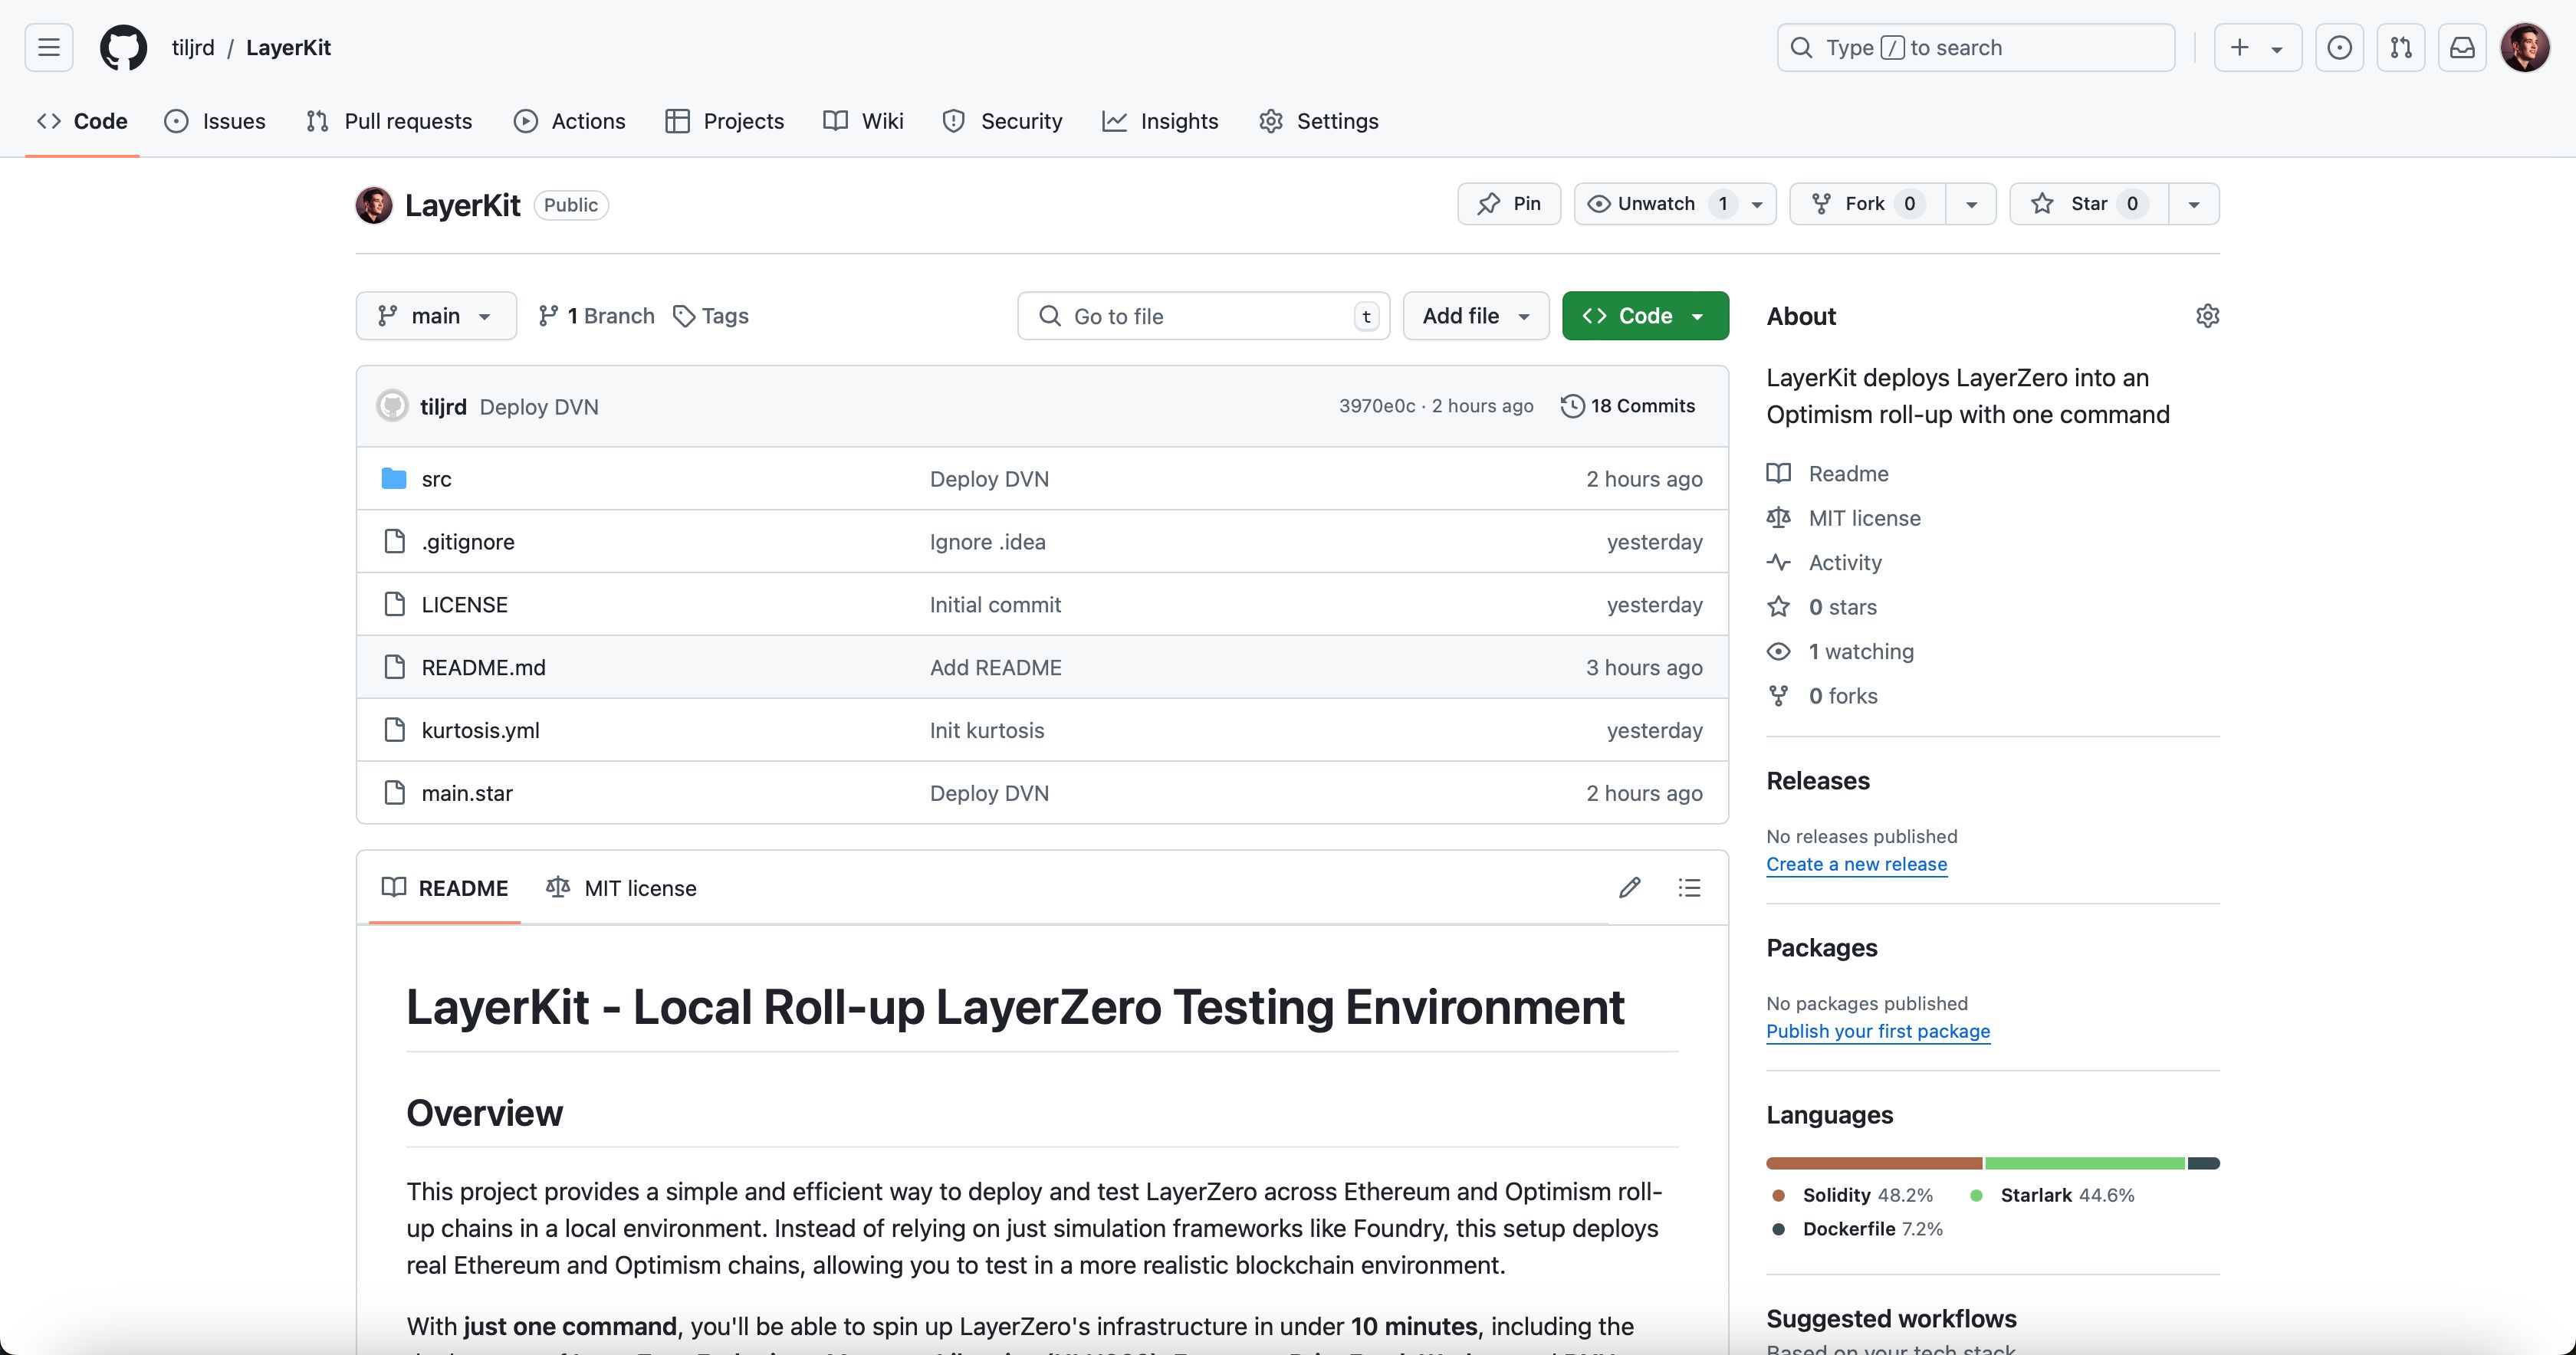Open the About settings gear icon
Viewport: 2576px width, 1355px height.
(x=2207, y=316)
